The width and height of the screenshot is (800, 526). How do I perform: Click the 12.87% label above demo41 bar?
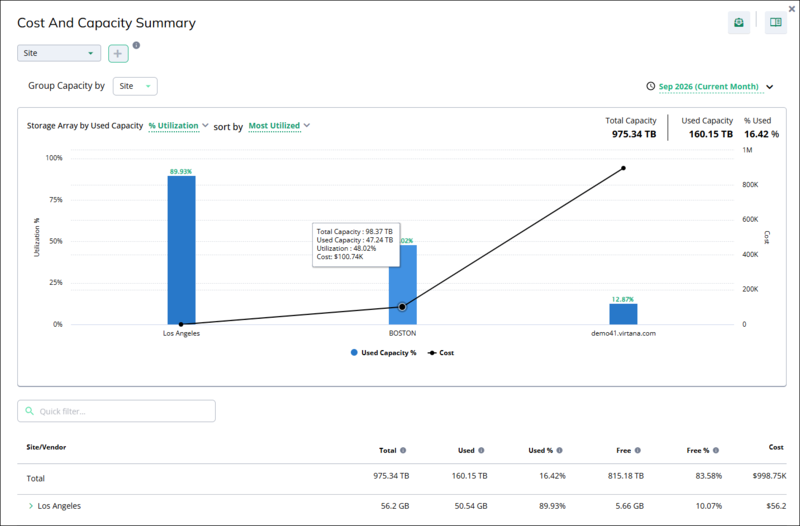(x=622, y=299)
